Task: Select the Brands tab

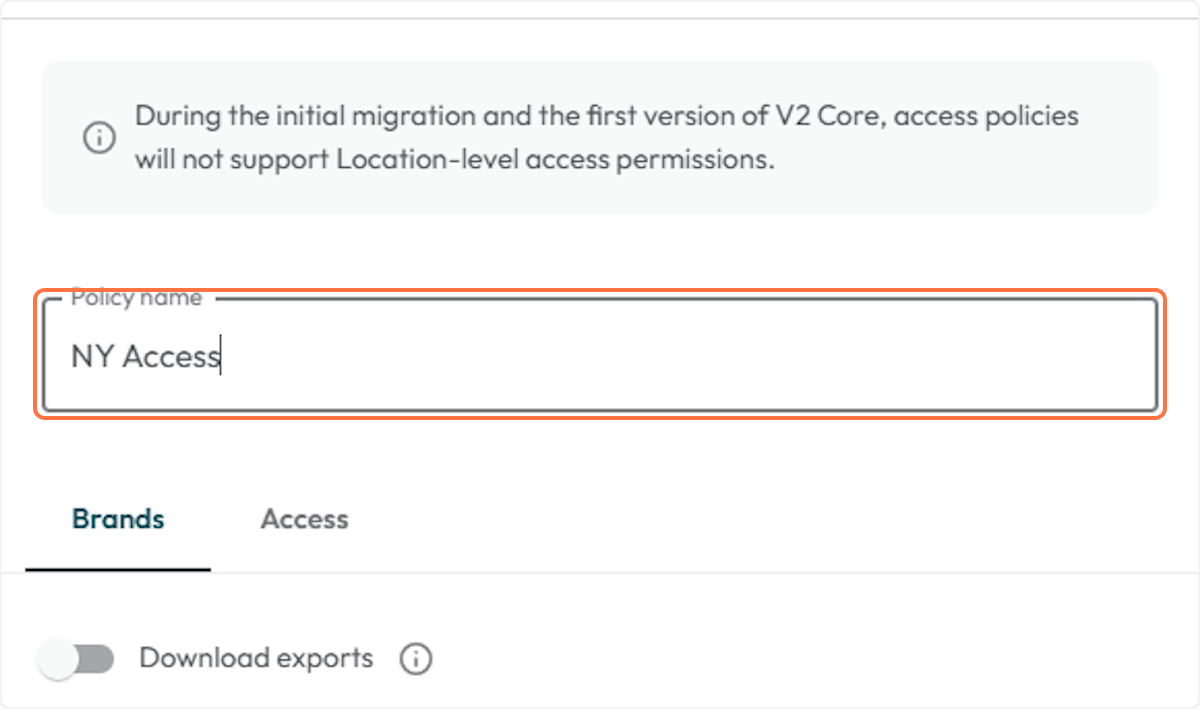Action: (118, 520)
